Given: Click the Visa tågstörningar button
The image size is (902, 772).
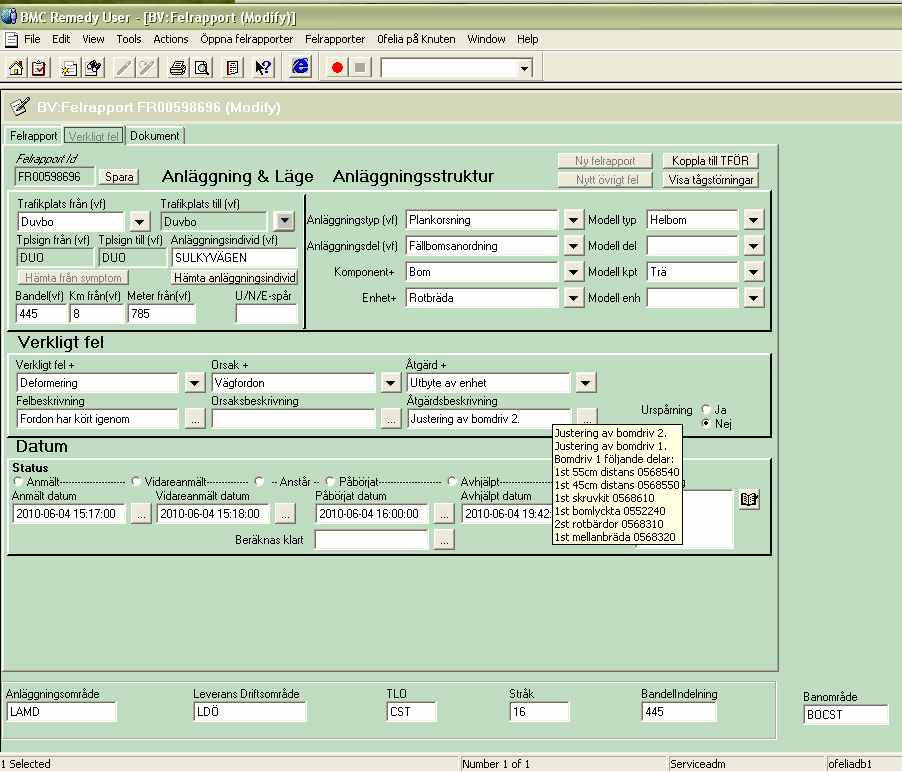Looking at the screenshot, I should [x=710, y=179].
